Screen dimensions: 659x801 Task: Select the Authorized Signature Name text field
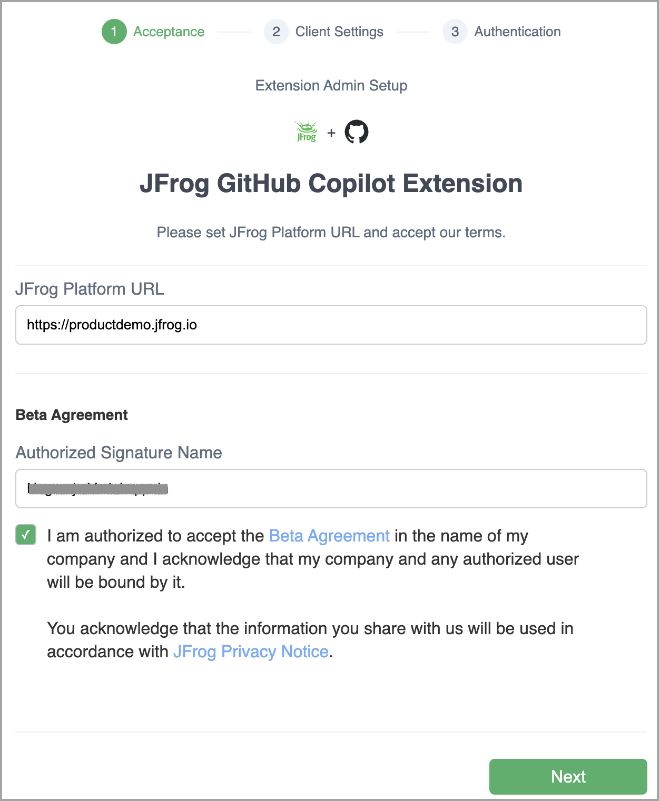(x=330, y=489)
